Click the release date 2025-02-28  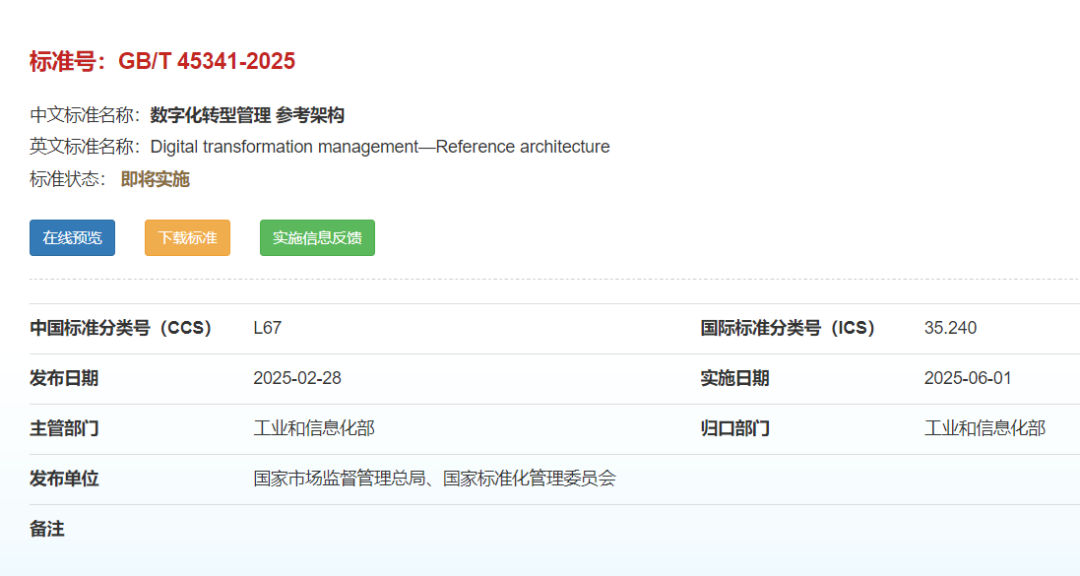click(x=298, y=378)
